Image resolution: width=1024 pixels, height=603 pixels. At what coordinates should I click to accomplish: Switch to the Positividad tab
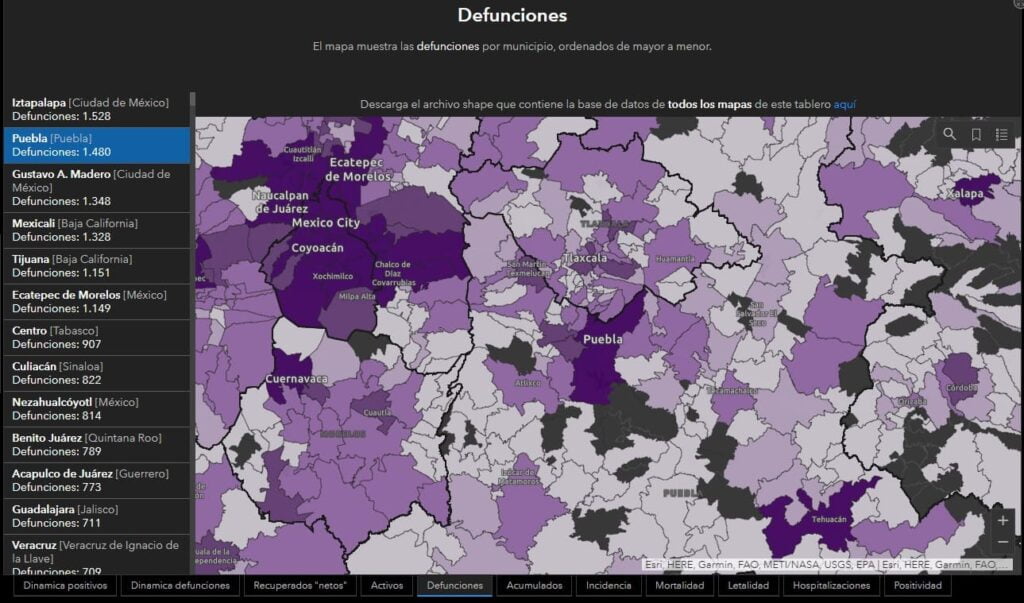[x=917, y=586]
